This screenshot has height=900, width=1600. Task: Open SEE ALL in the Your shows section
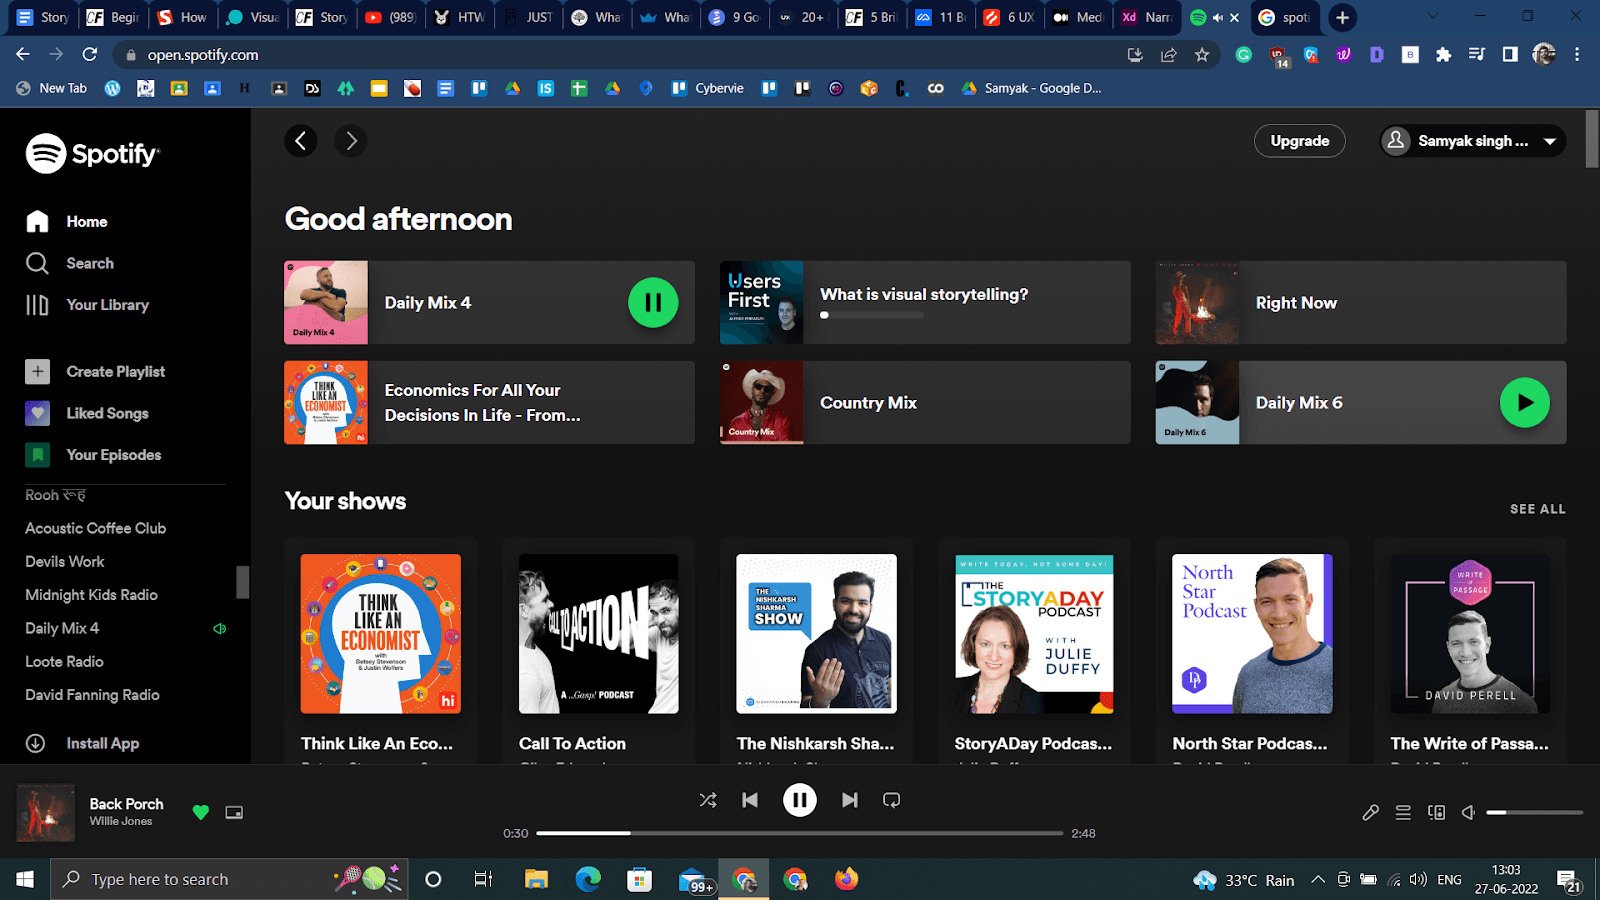[1537, 508]
